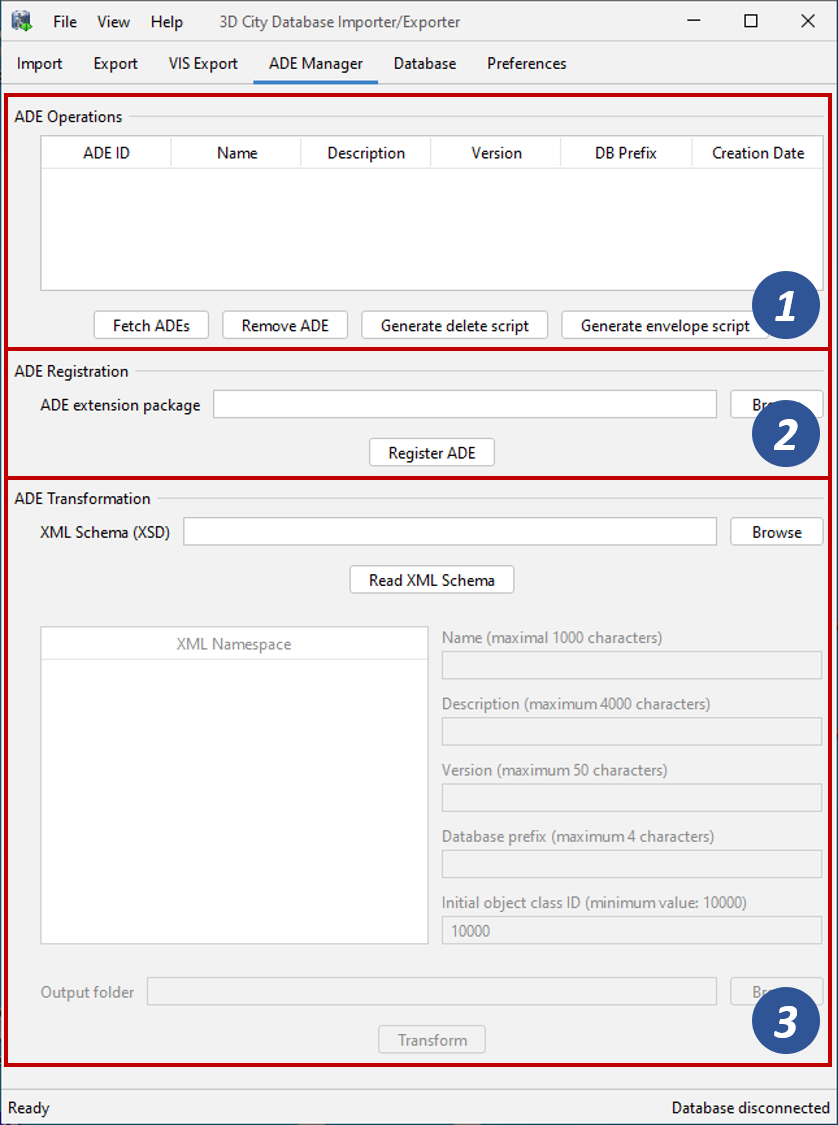Screen dimensions: 838x1125
Task: Switch to the VIS Export tab
Action: coord(203,64)
